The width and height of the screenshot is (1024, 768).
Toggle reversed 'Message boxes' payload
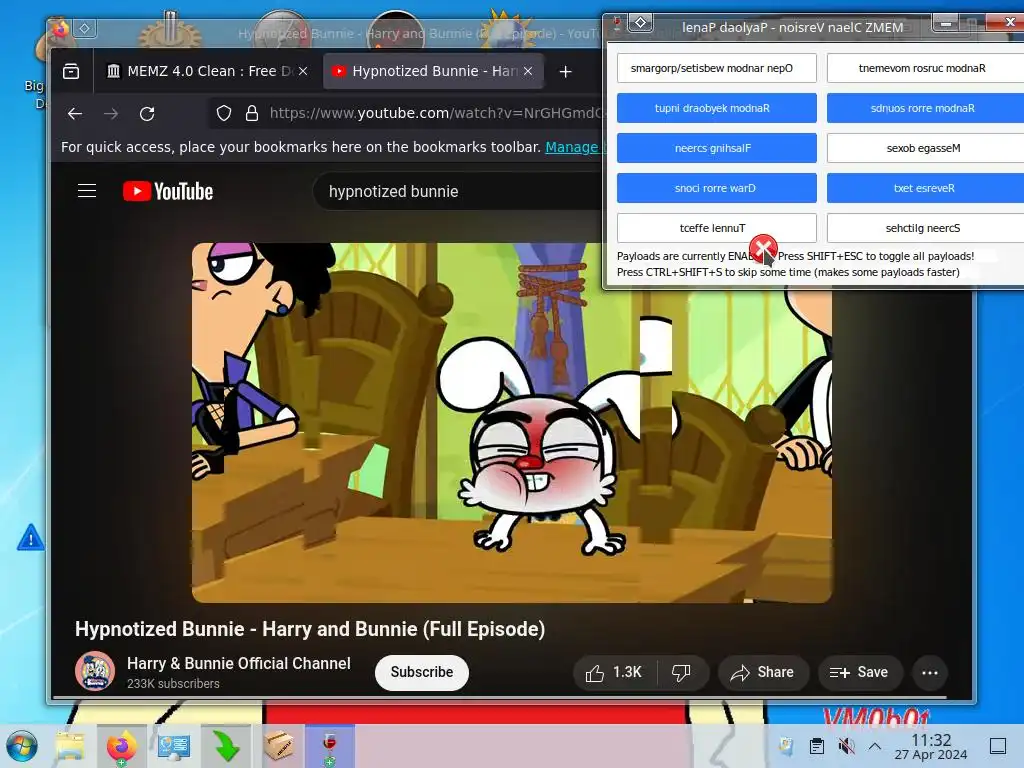tap(925, 148)
